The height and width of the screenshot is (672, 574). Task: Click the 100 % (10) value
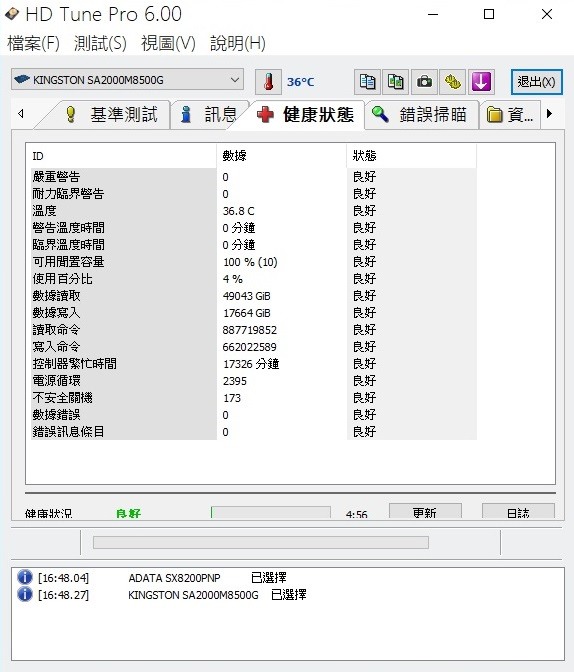[x=250, y=262]
